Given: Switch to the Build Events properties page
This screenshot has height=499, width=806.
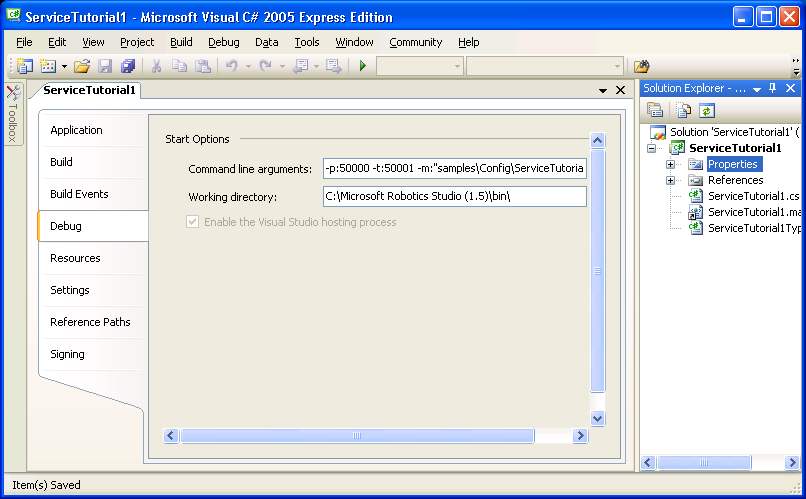Looking at the screenshot, I should [79, 194].
